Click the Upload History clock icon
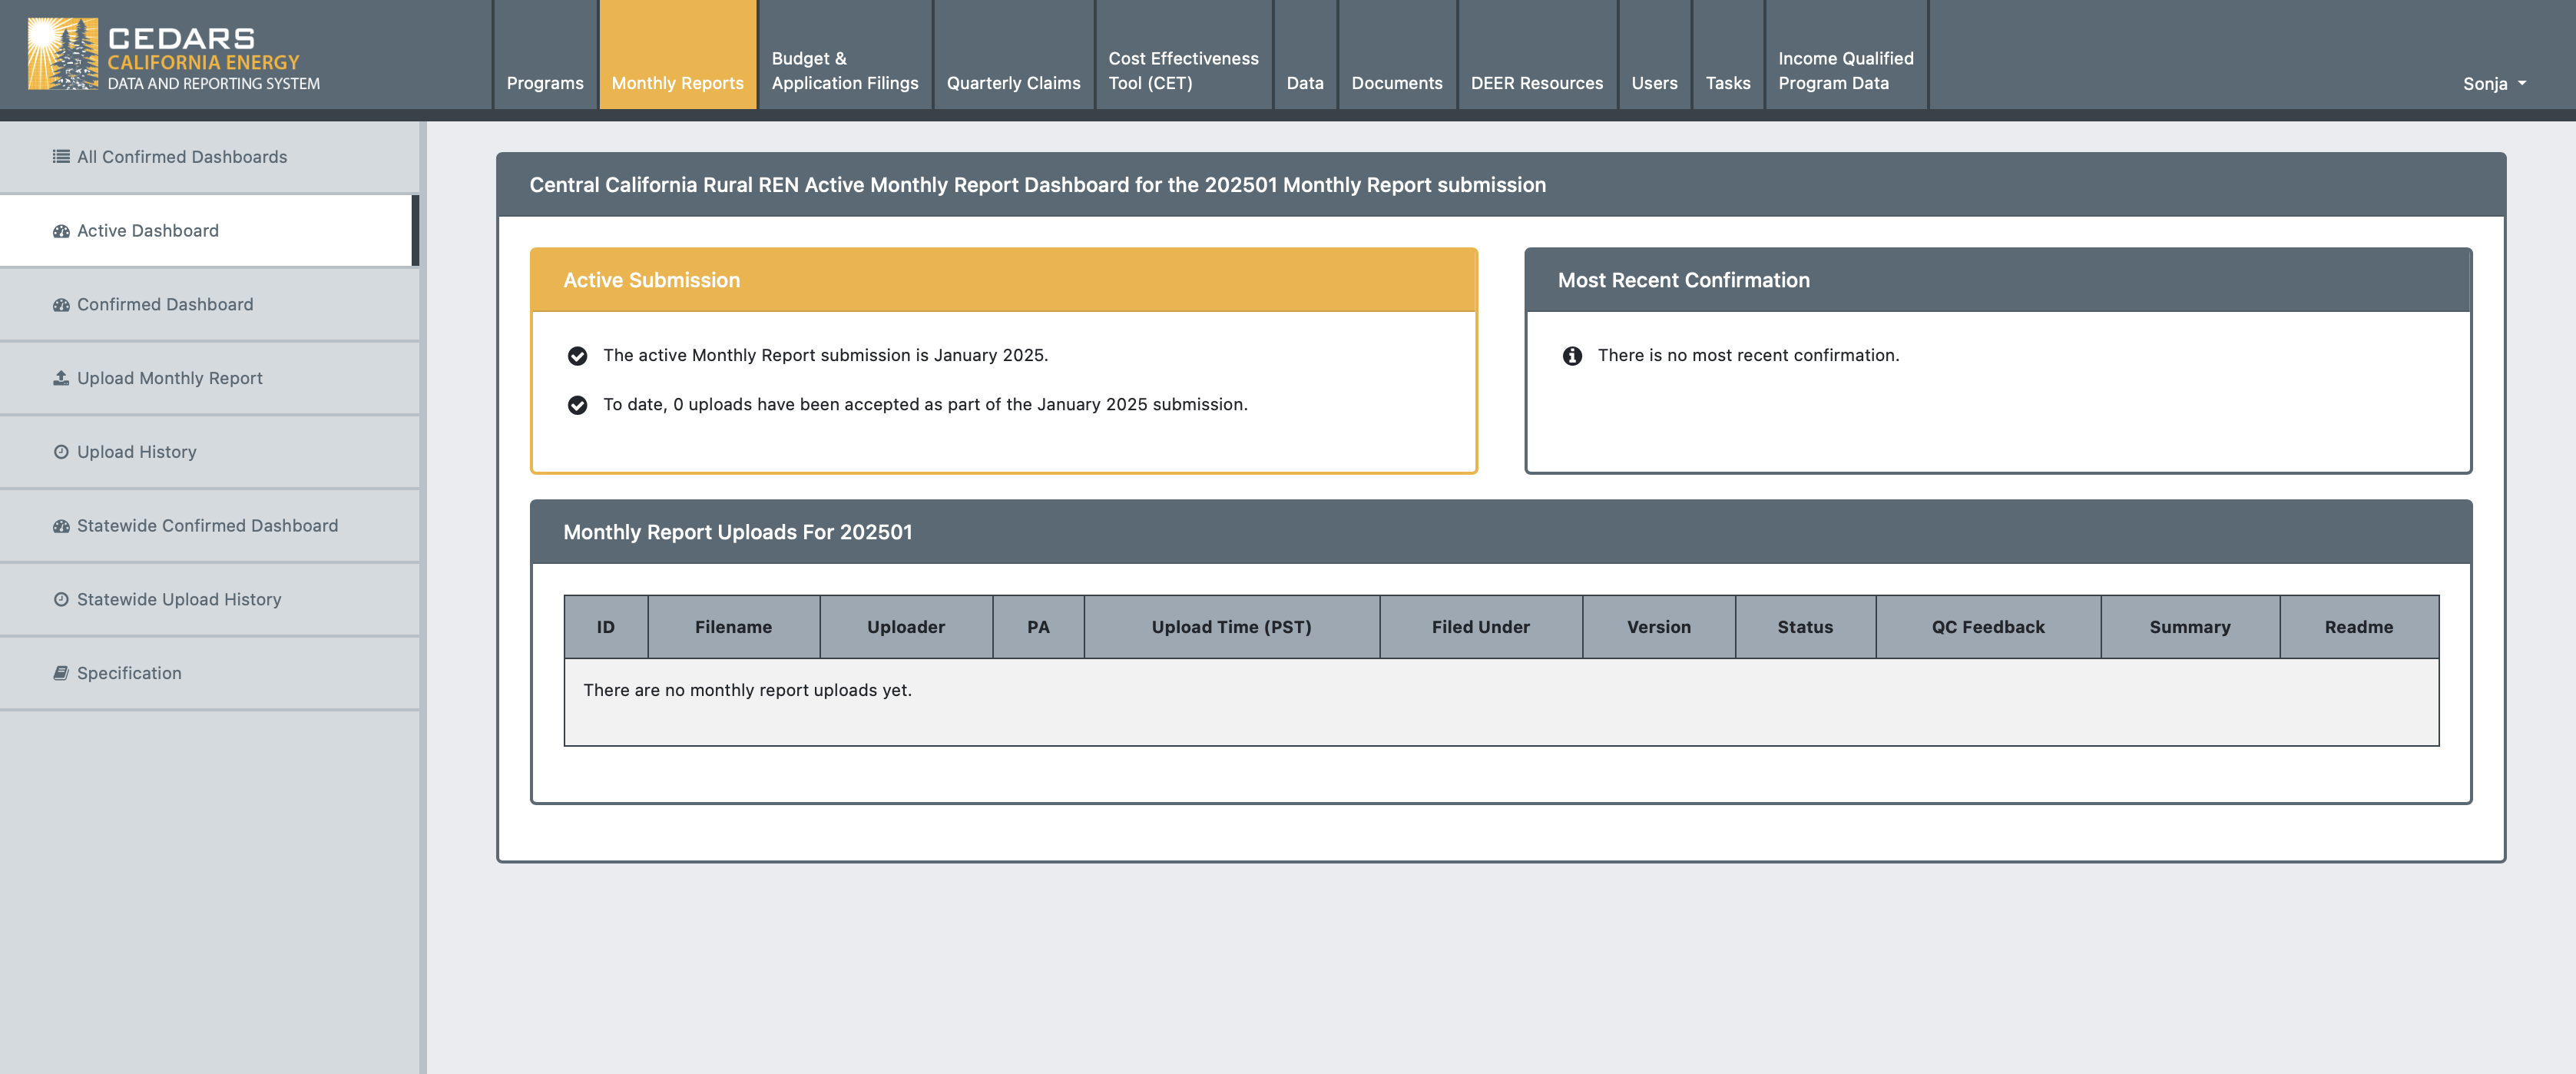2576x1074 pixels. (61, 452)
